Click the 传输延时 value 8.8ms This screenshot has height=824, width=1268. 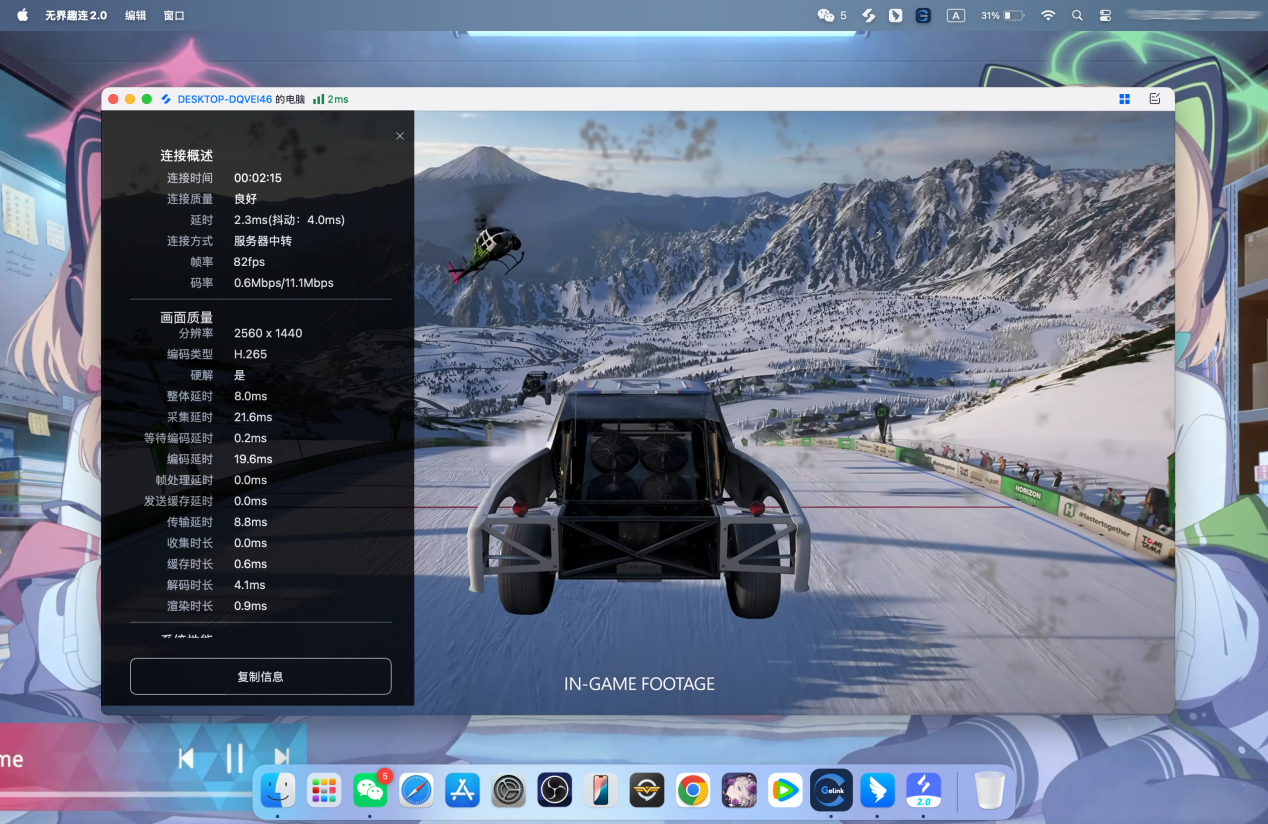(250, 522)
